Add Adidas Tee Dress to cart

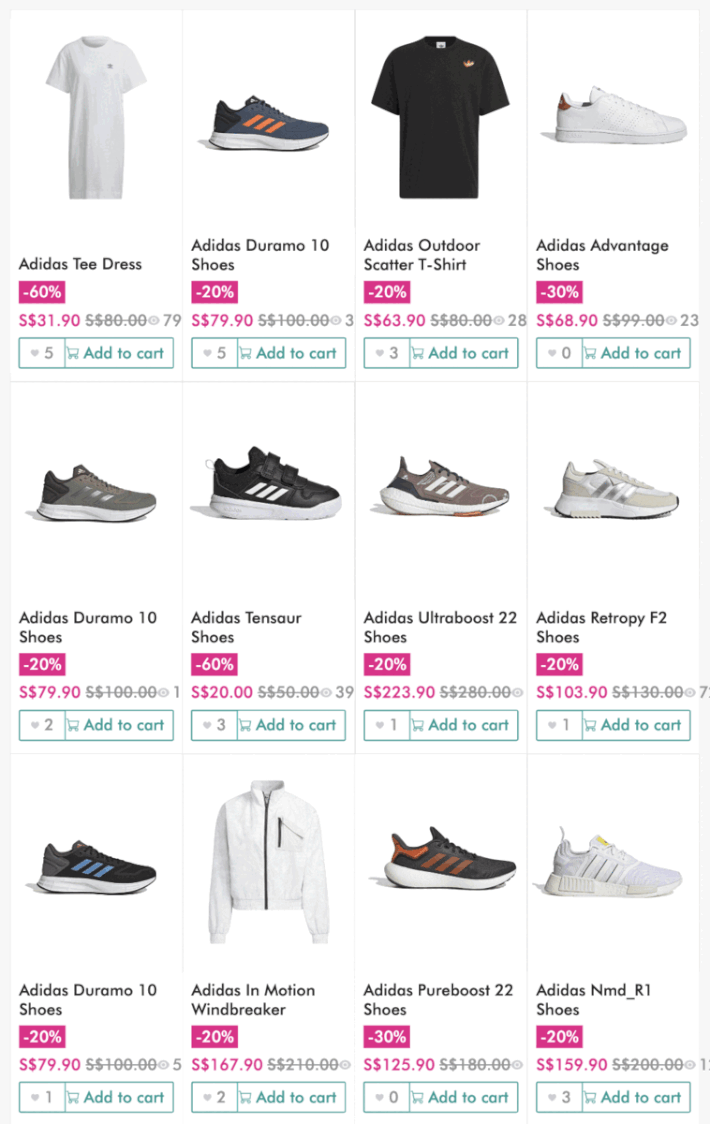[x=119, y=353]
